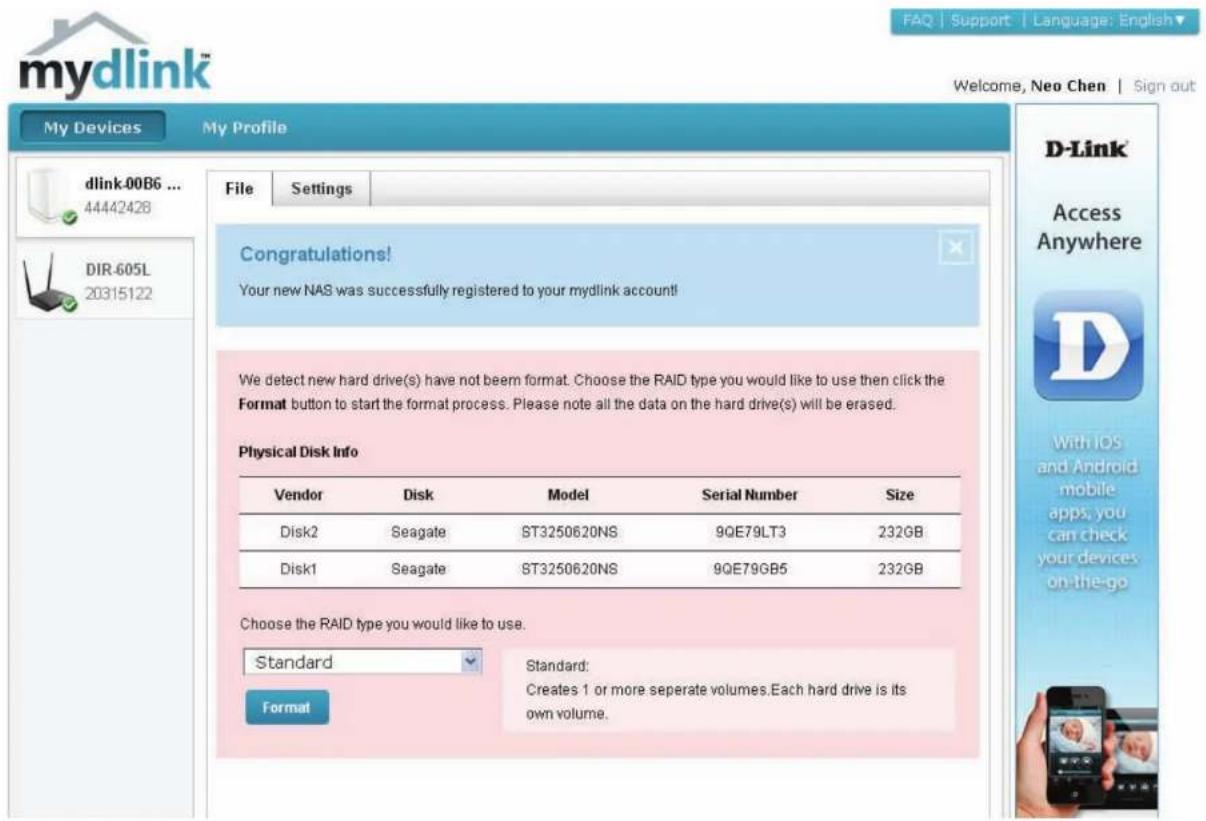This screenshot has height=821, width=1206.
Task: Open the RAID type Standard dropdown
Action: [362, 662]
